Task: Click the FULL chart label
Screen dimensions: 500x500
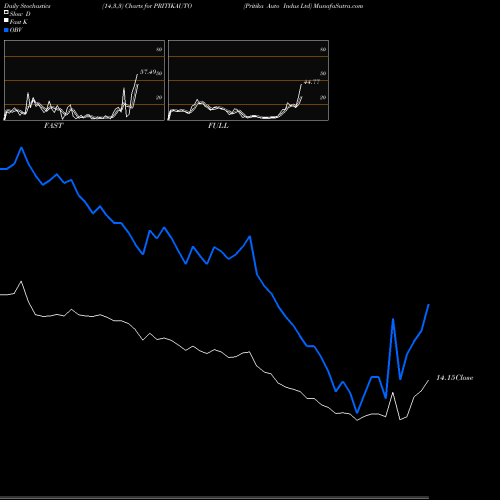Action: (218, 126)
